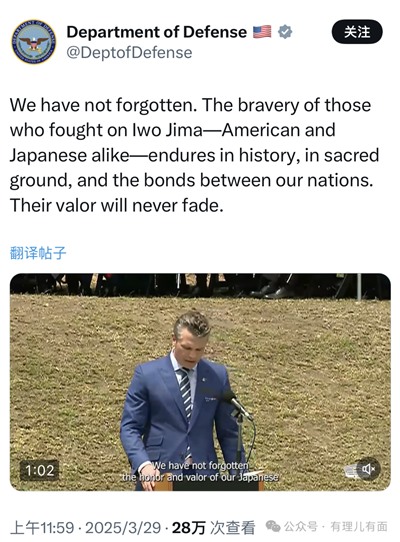Click the Department of Defense display name
The image size is (400, 542).
coord(157,32)
